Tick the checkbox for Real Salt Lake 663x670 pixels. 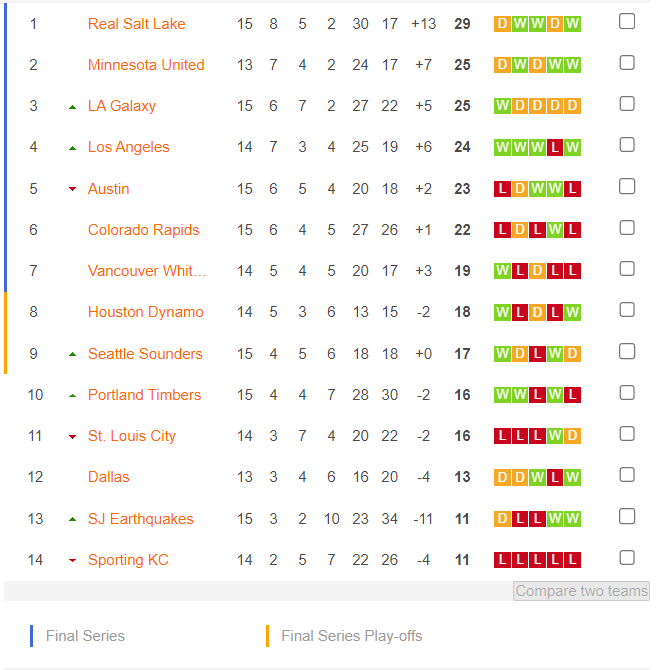tap(627, 21)
